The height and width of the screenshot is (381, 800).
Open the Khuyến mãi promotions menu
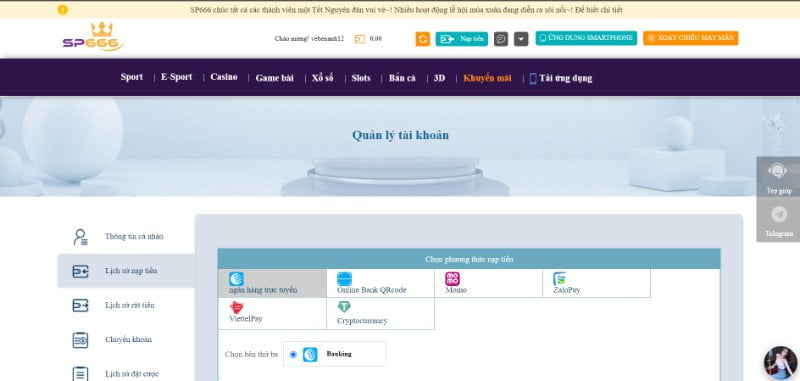(487, 78)
